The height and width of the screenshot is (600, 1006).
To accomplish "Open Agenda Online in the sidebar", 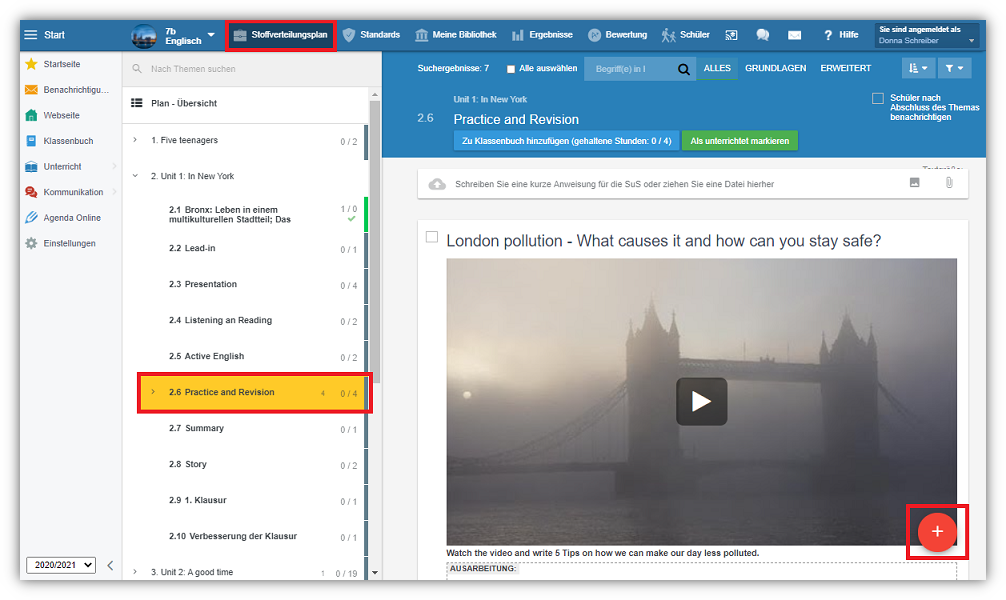I will point(63,218).
